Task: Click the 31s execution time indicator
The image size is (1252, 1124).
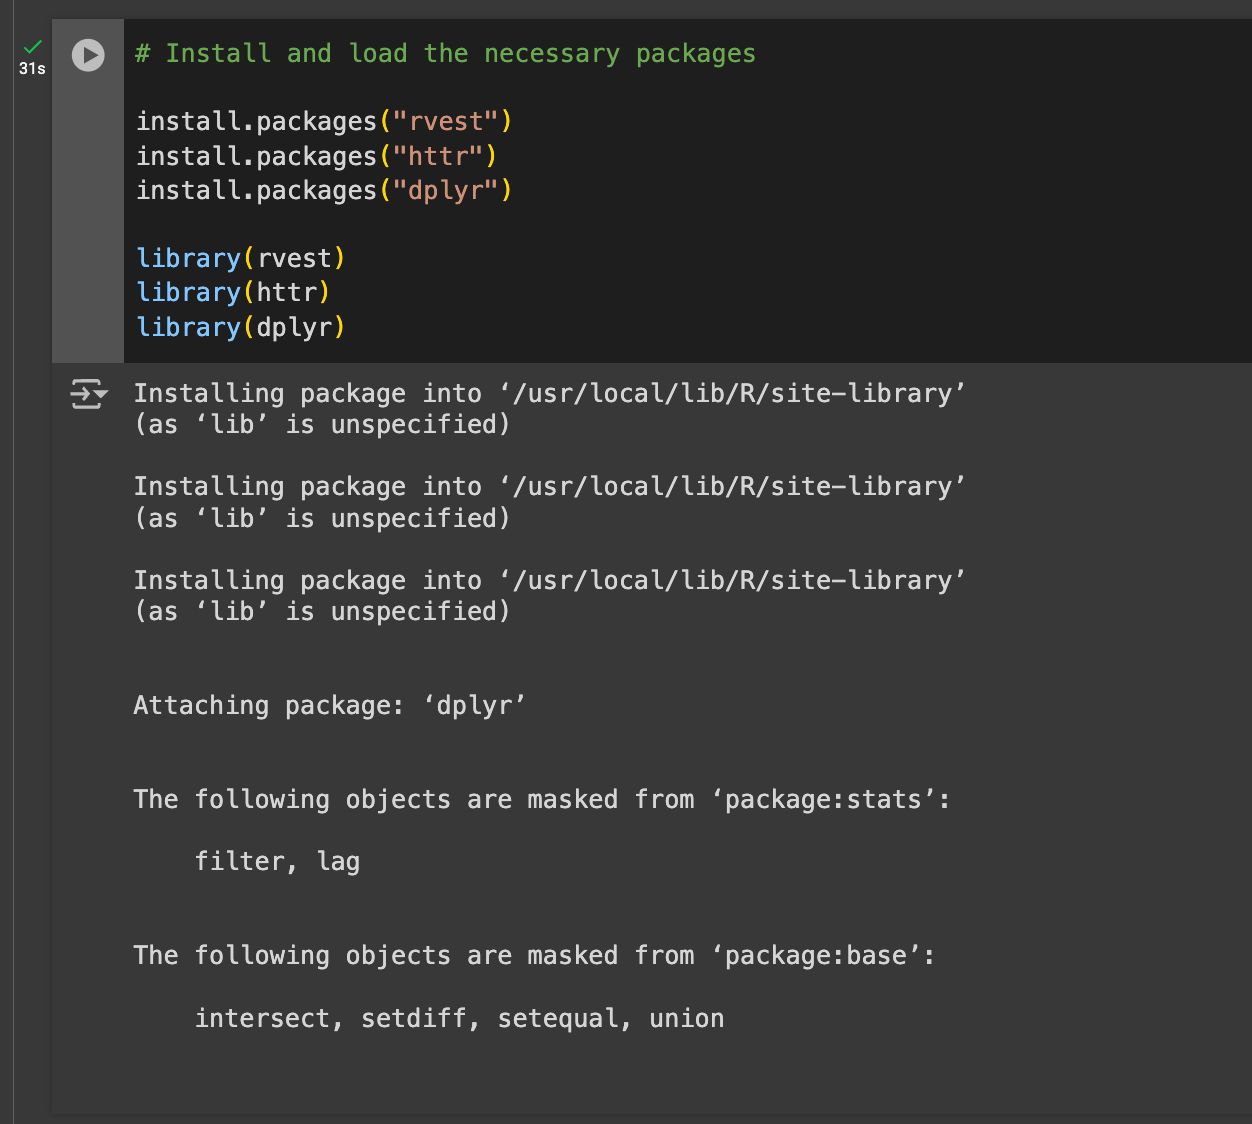Action: click(x=31, y=68)
